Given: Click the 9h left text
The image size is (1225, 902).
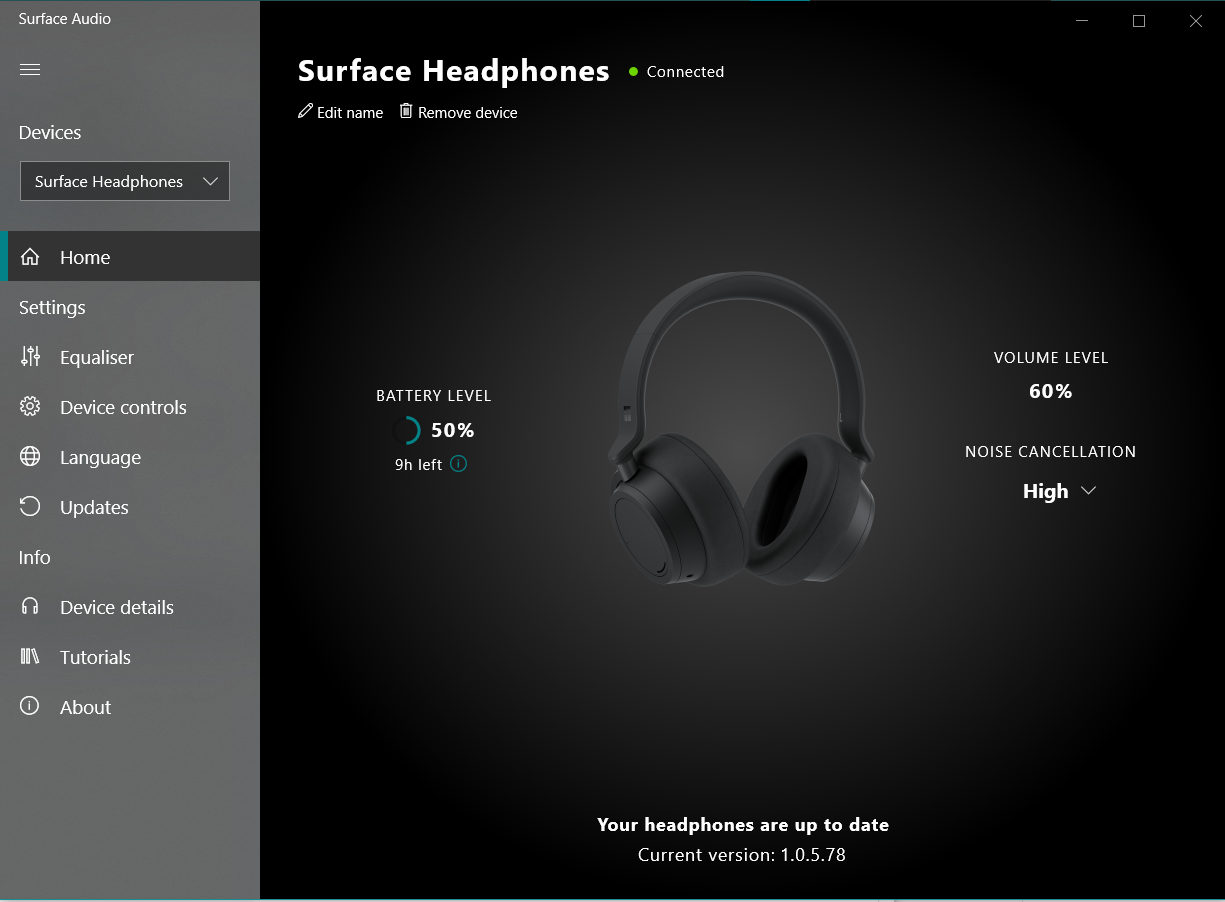Looking at the screenshot, I should pos(418,464).
